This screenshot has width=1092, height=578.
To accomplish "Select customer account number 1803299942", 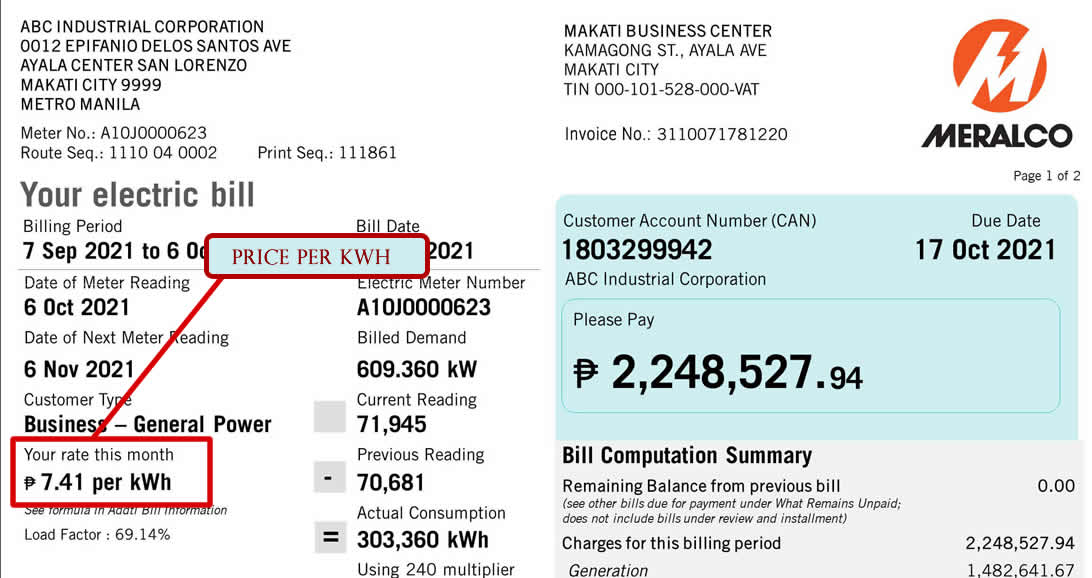I will (637, 249).
